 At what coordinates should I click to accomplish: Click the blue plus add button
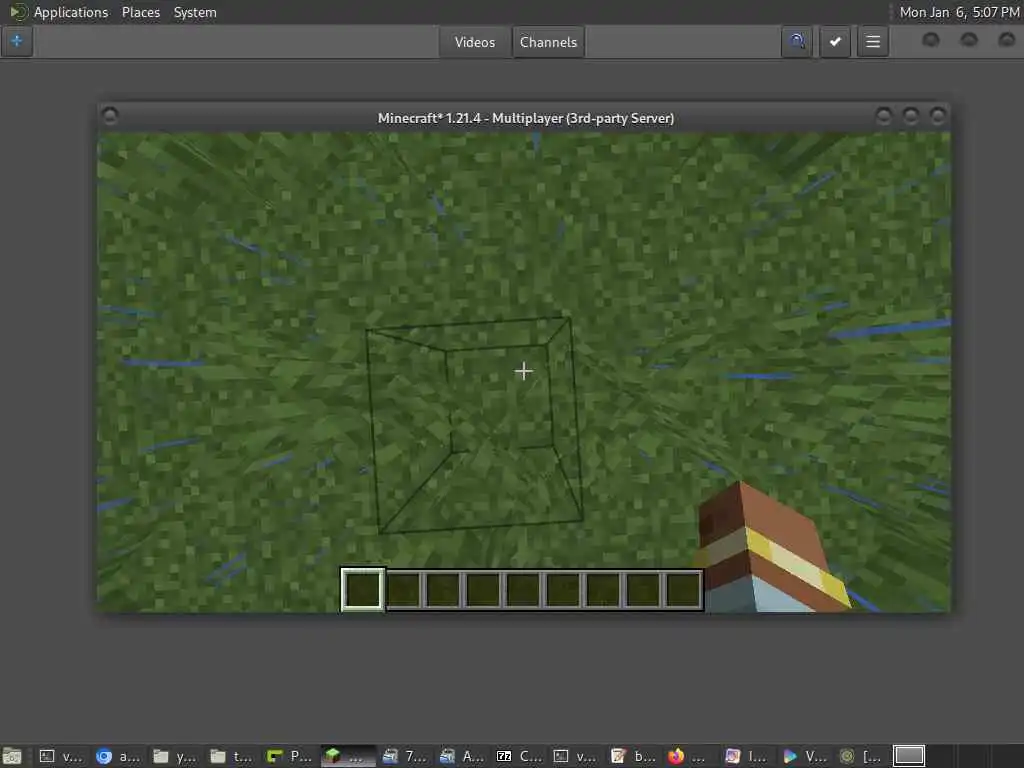click(16, 41)
